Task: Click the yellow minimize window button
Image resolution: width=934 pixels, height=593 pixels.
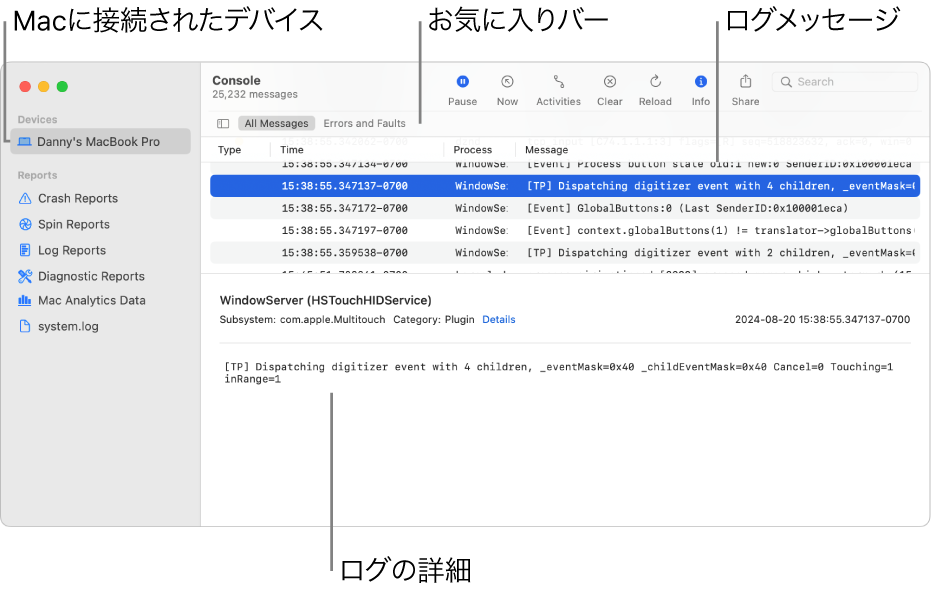Action: pyautogui.click(x=43, y=87)
